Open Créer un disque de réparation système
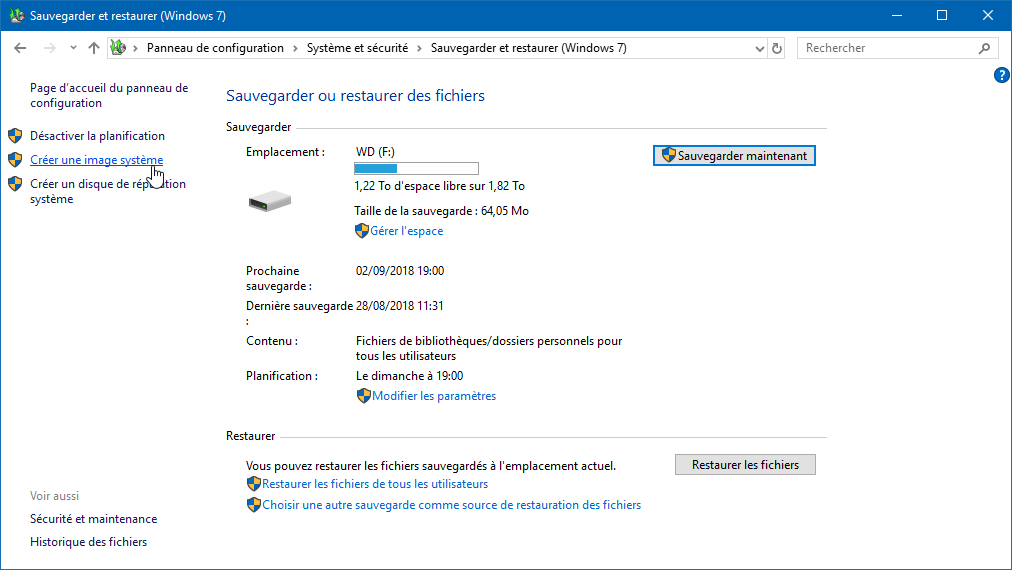The image size is (1012, 570). [108, 191]
